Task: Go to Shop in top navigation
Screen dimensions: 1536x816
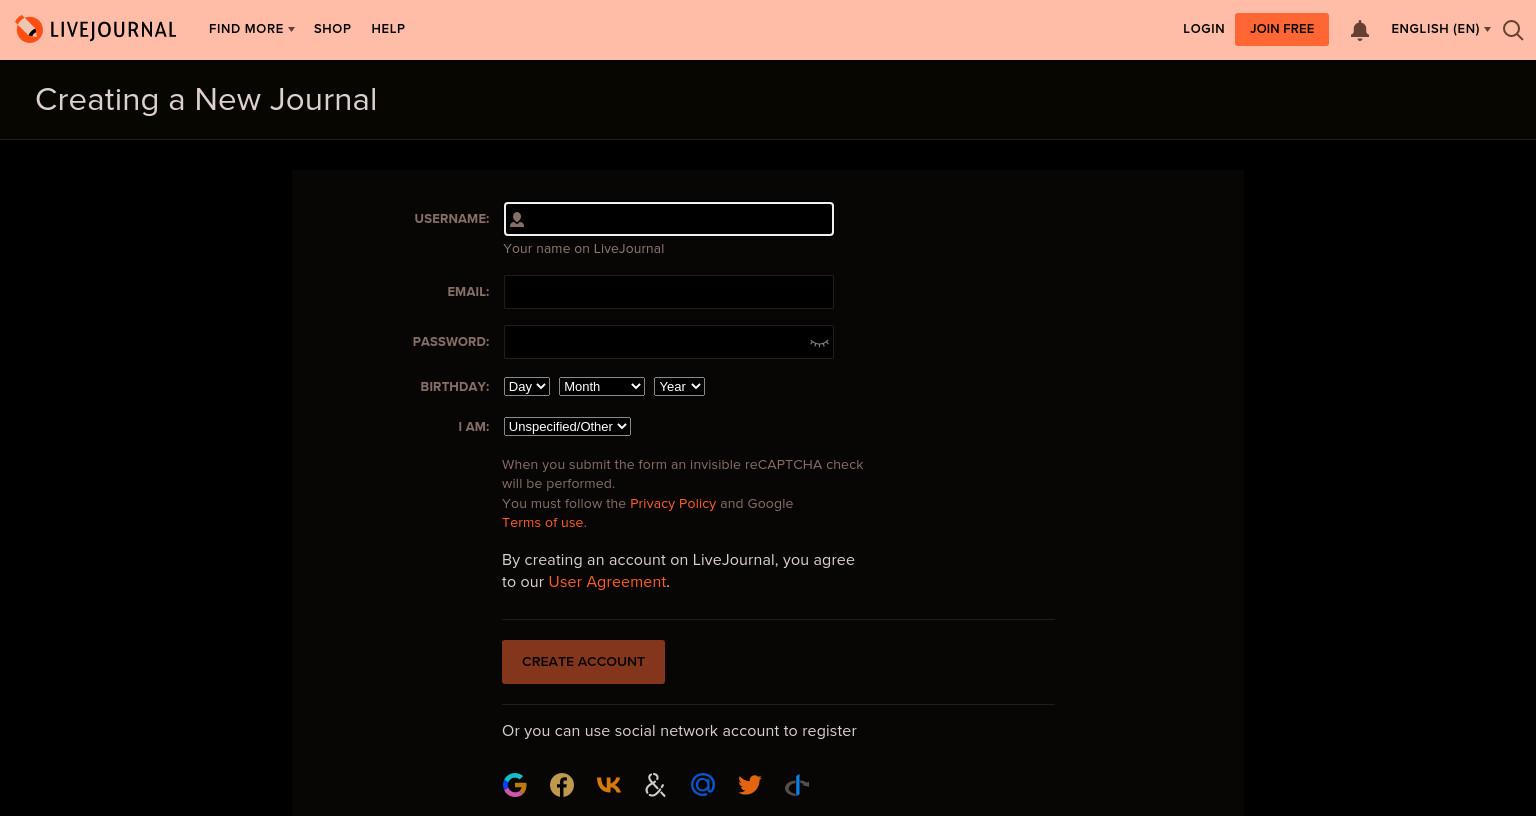Action: click(x=332, y=29)
